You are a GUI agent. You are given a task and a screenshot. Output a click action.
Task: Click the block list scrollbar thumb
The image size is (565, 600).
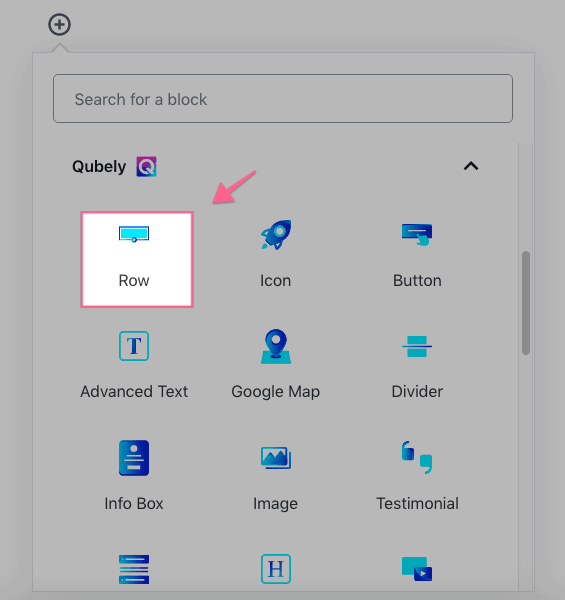tap(526, 303)
